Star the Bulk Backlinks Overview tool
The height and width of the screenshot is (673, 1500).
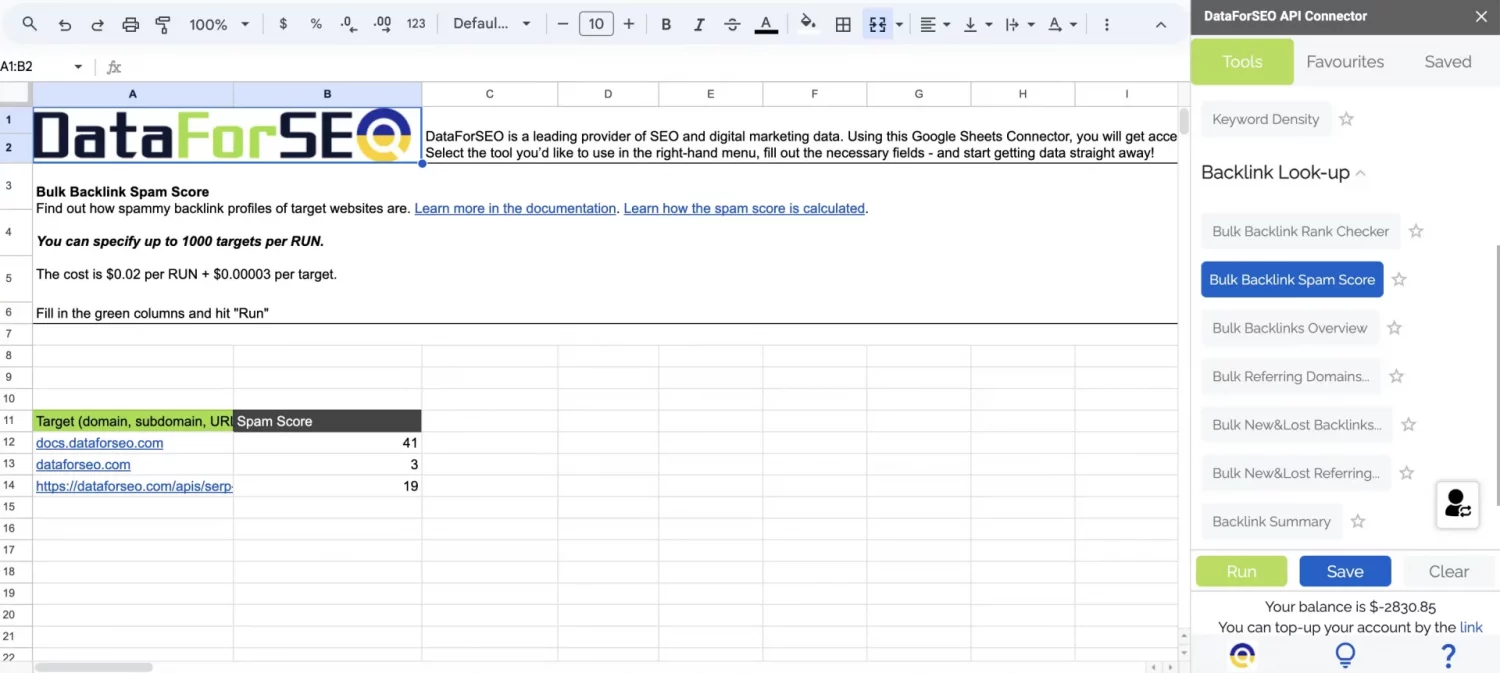coord(1394,328)
